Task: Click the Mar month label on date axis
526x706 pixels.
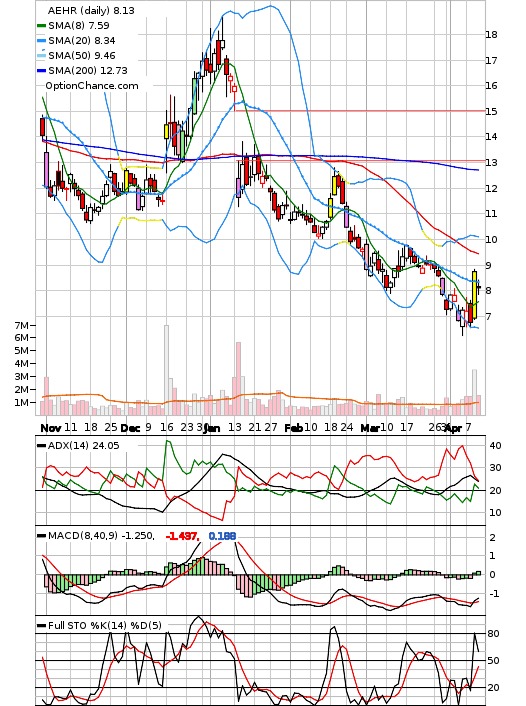Action: pyautogui.click(x=370, y=428)
